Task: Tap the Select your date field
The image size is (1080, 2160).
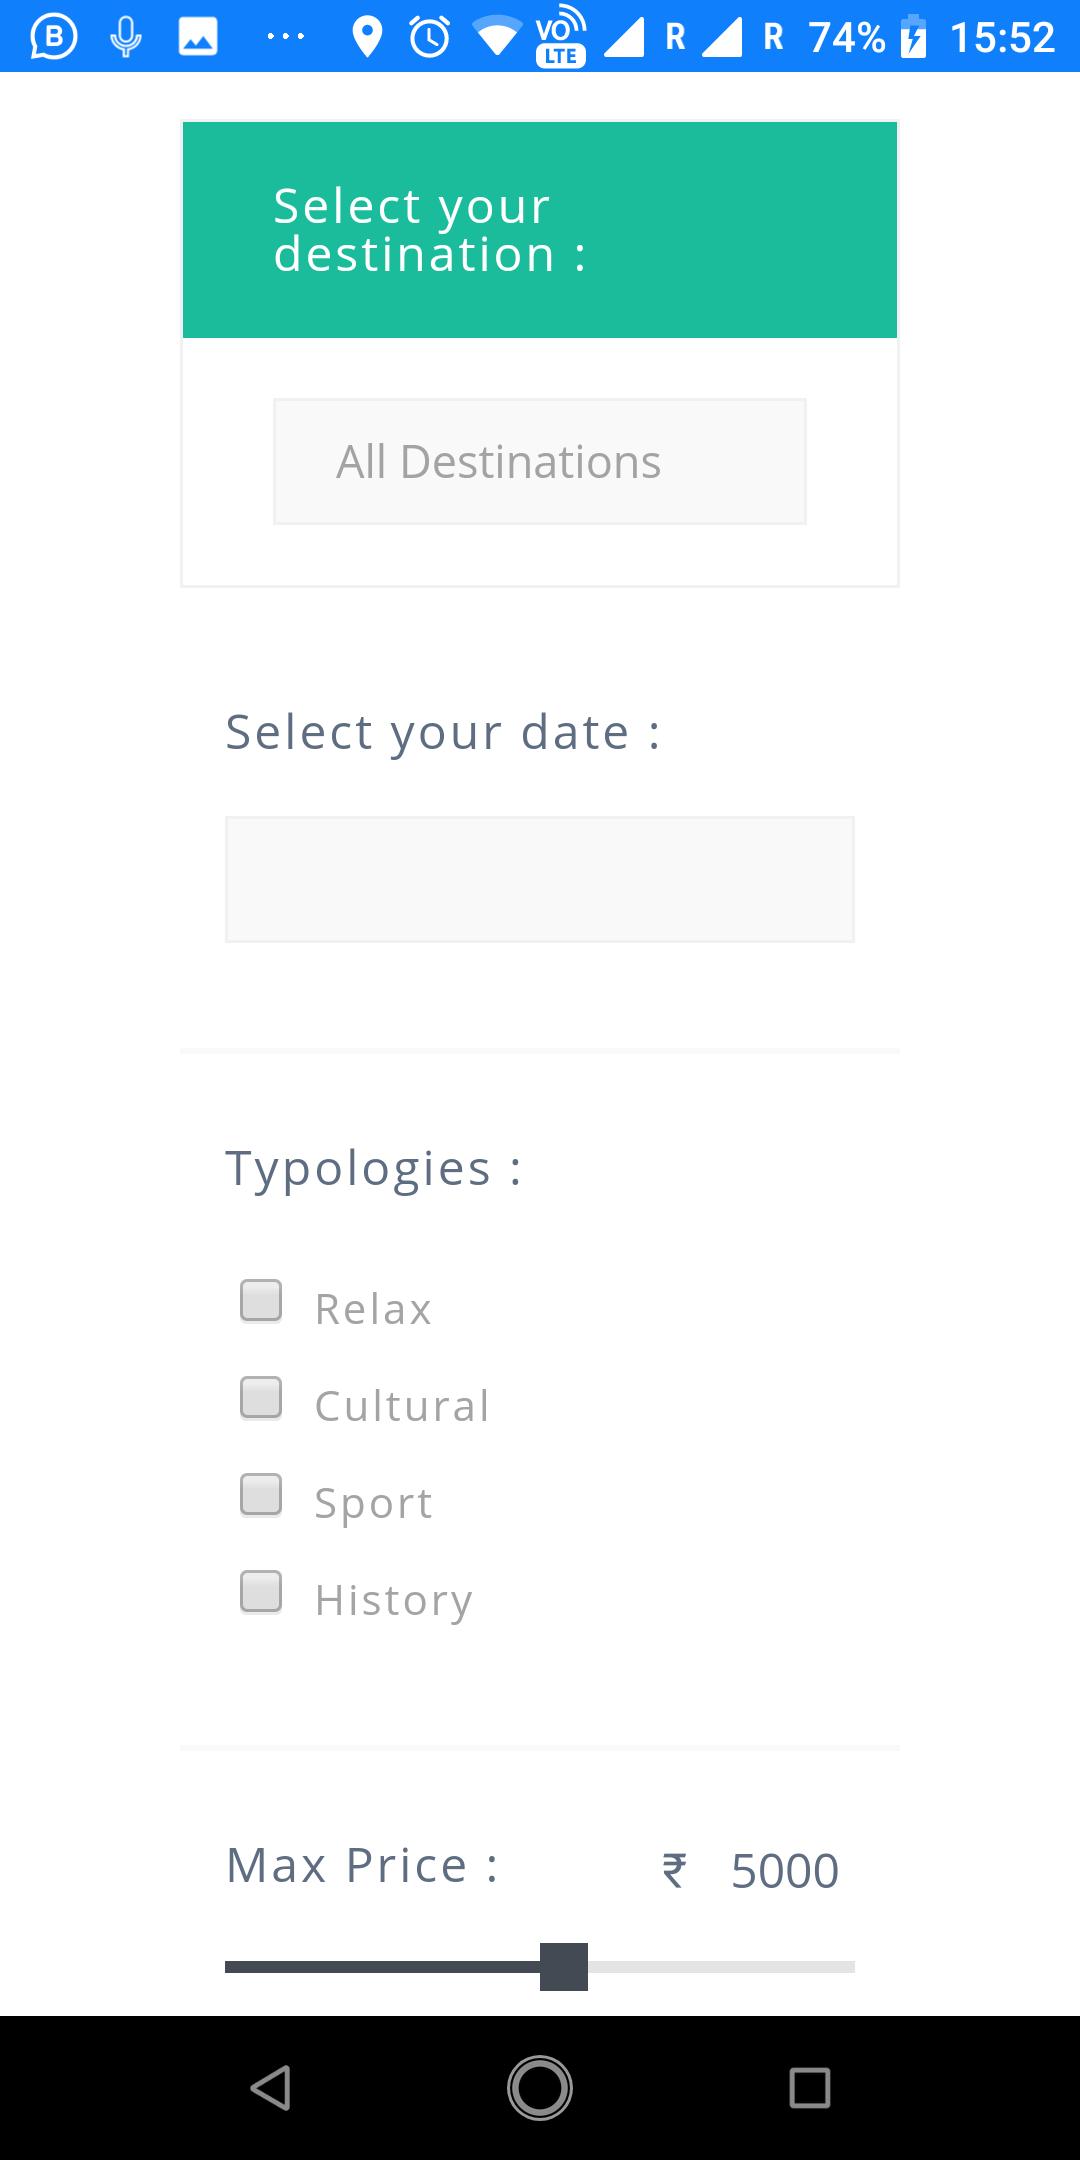Action: pos(540,879)
